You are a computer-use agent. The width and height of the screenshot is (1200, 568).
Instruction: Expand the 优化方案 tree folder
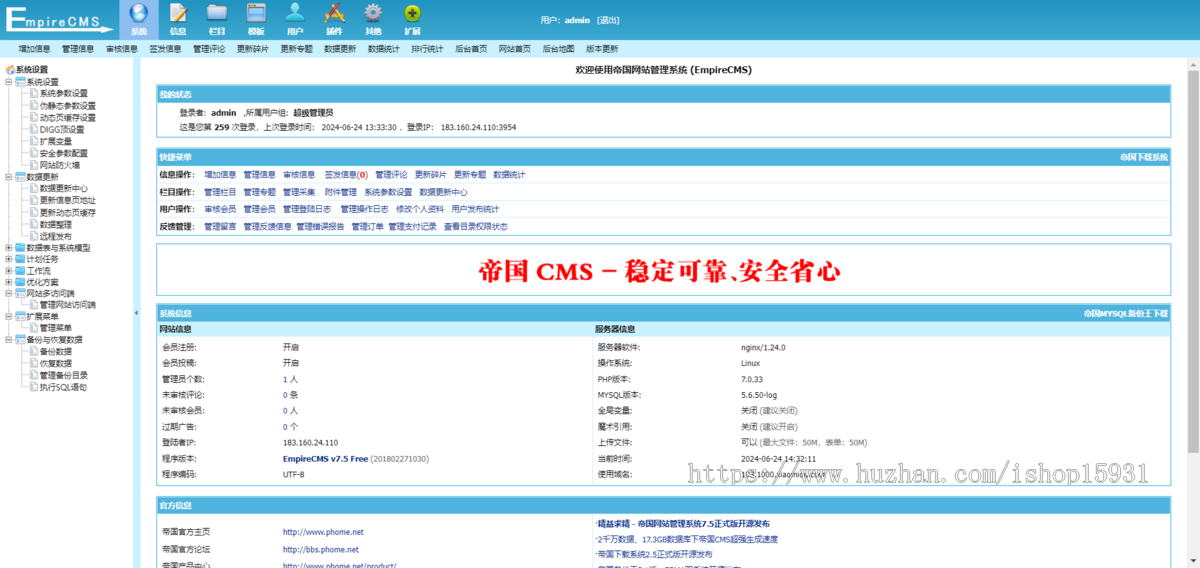pos(8,282)
